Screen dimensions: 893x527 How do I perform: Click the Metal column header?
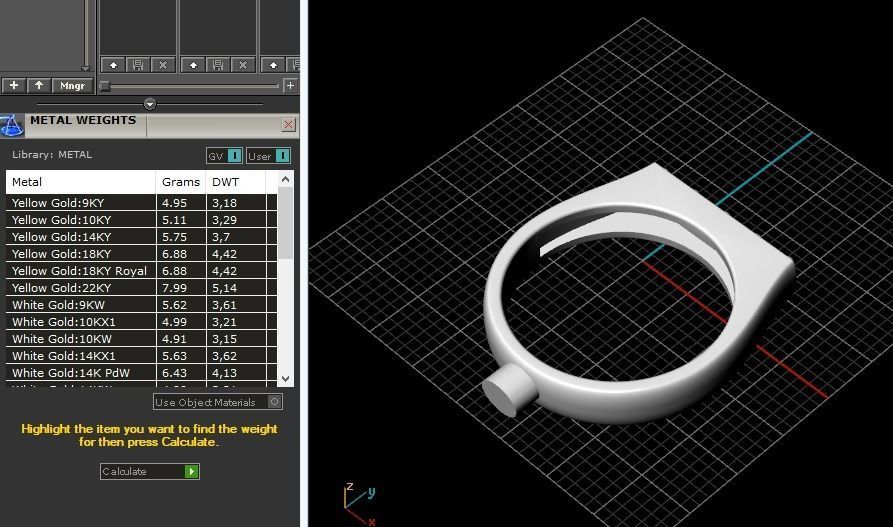tap(81, 182)
